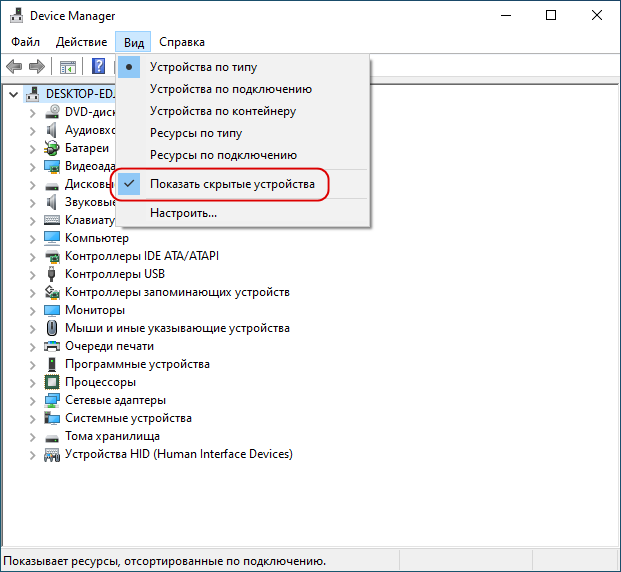Minimize the Device Manager window
This screenshot has width=621, height=572.
[506, 15]
